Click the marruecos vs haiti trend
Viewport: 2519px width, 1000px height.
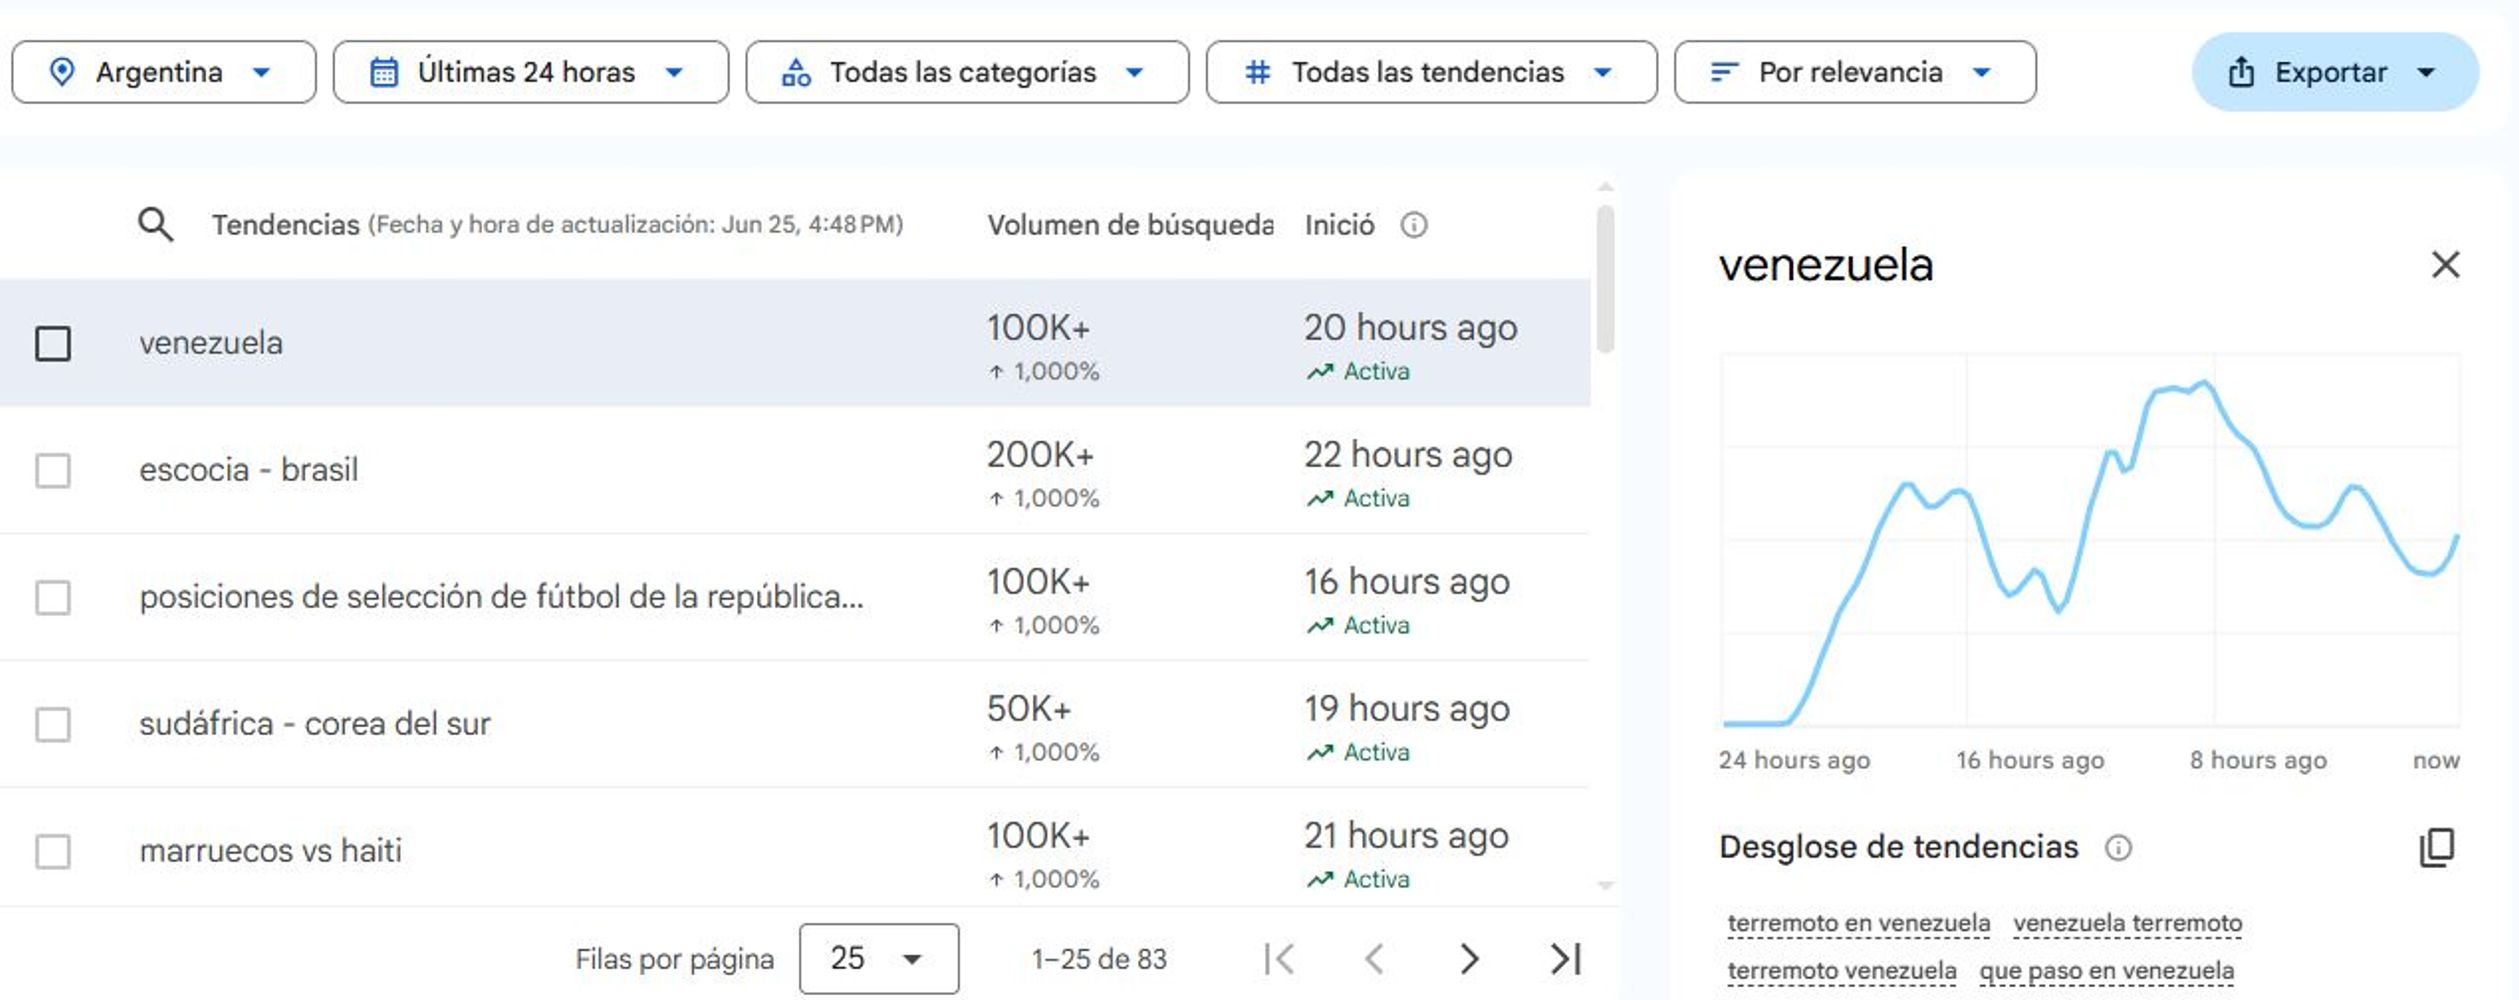(270, 850)
